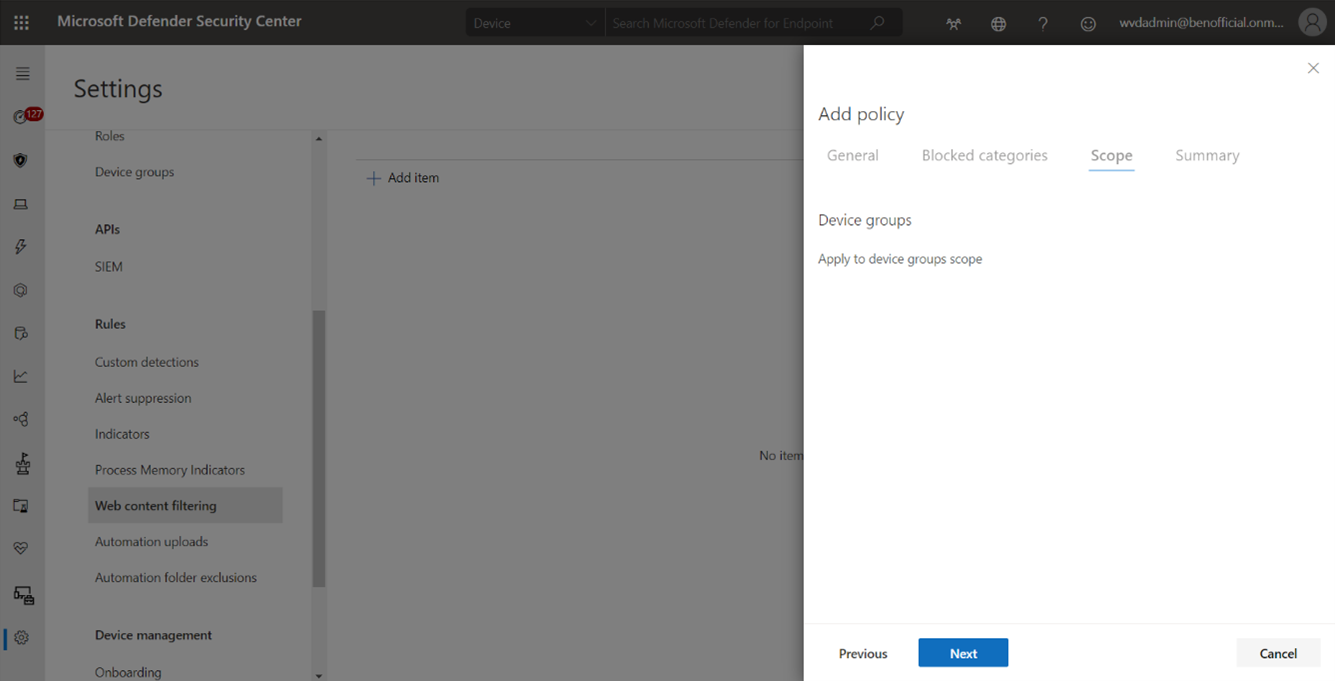Open the app launcher waffle menu

point(21,22)
